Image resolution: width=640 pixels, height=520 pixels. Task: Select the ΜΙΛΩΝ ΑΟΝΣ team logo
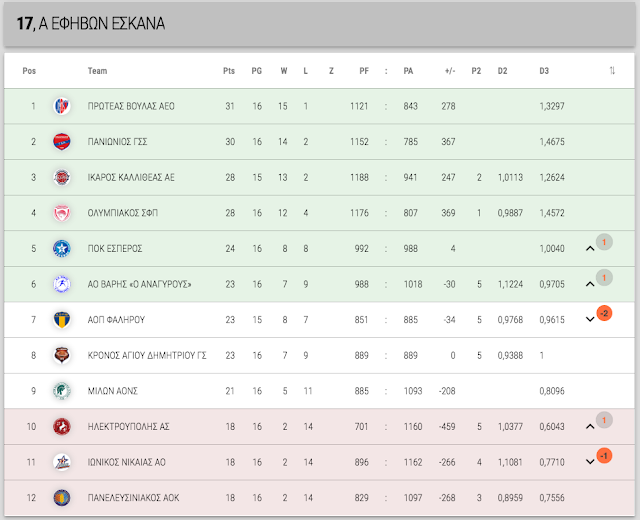(62, 391)
